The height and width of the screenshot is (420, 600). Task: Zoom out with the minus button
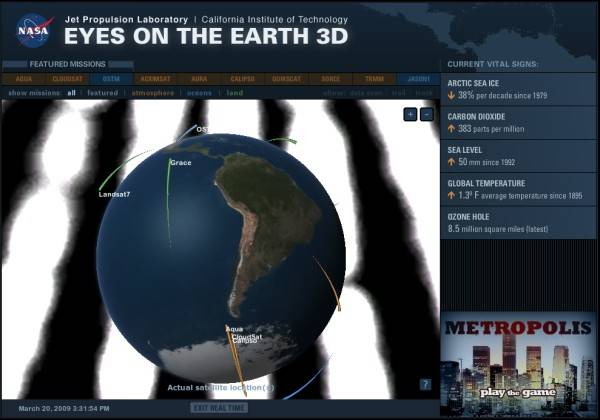427,114
